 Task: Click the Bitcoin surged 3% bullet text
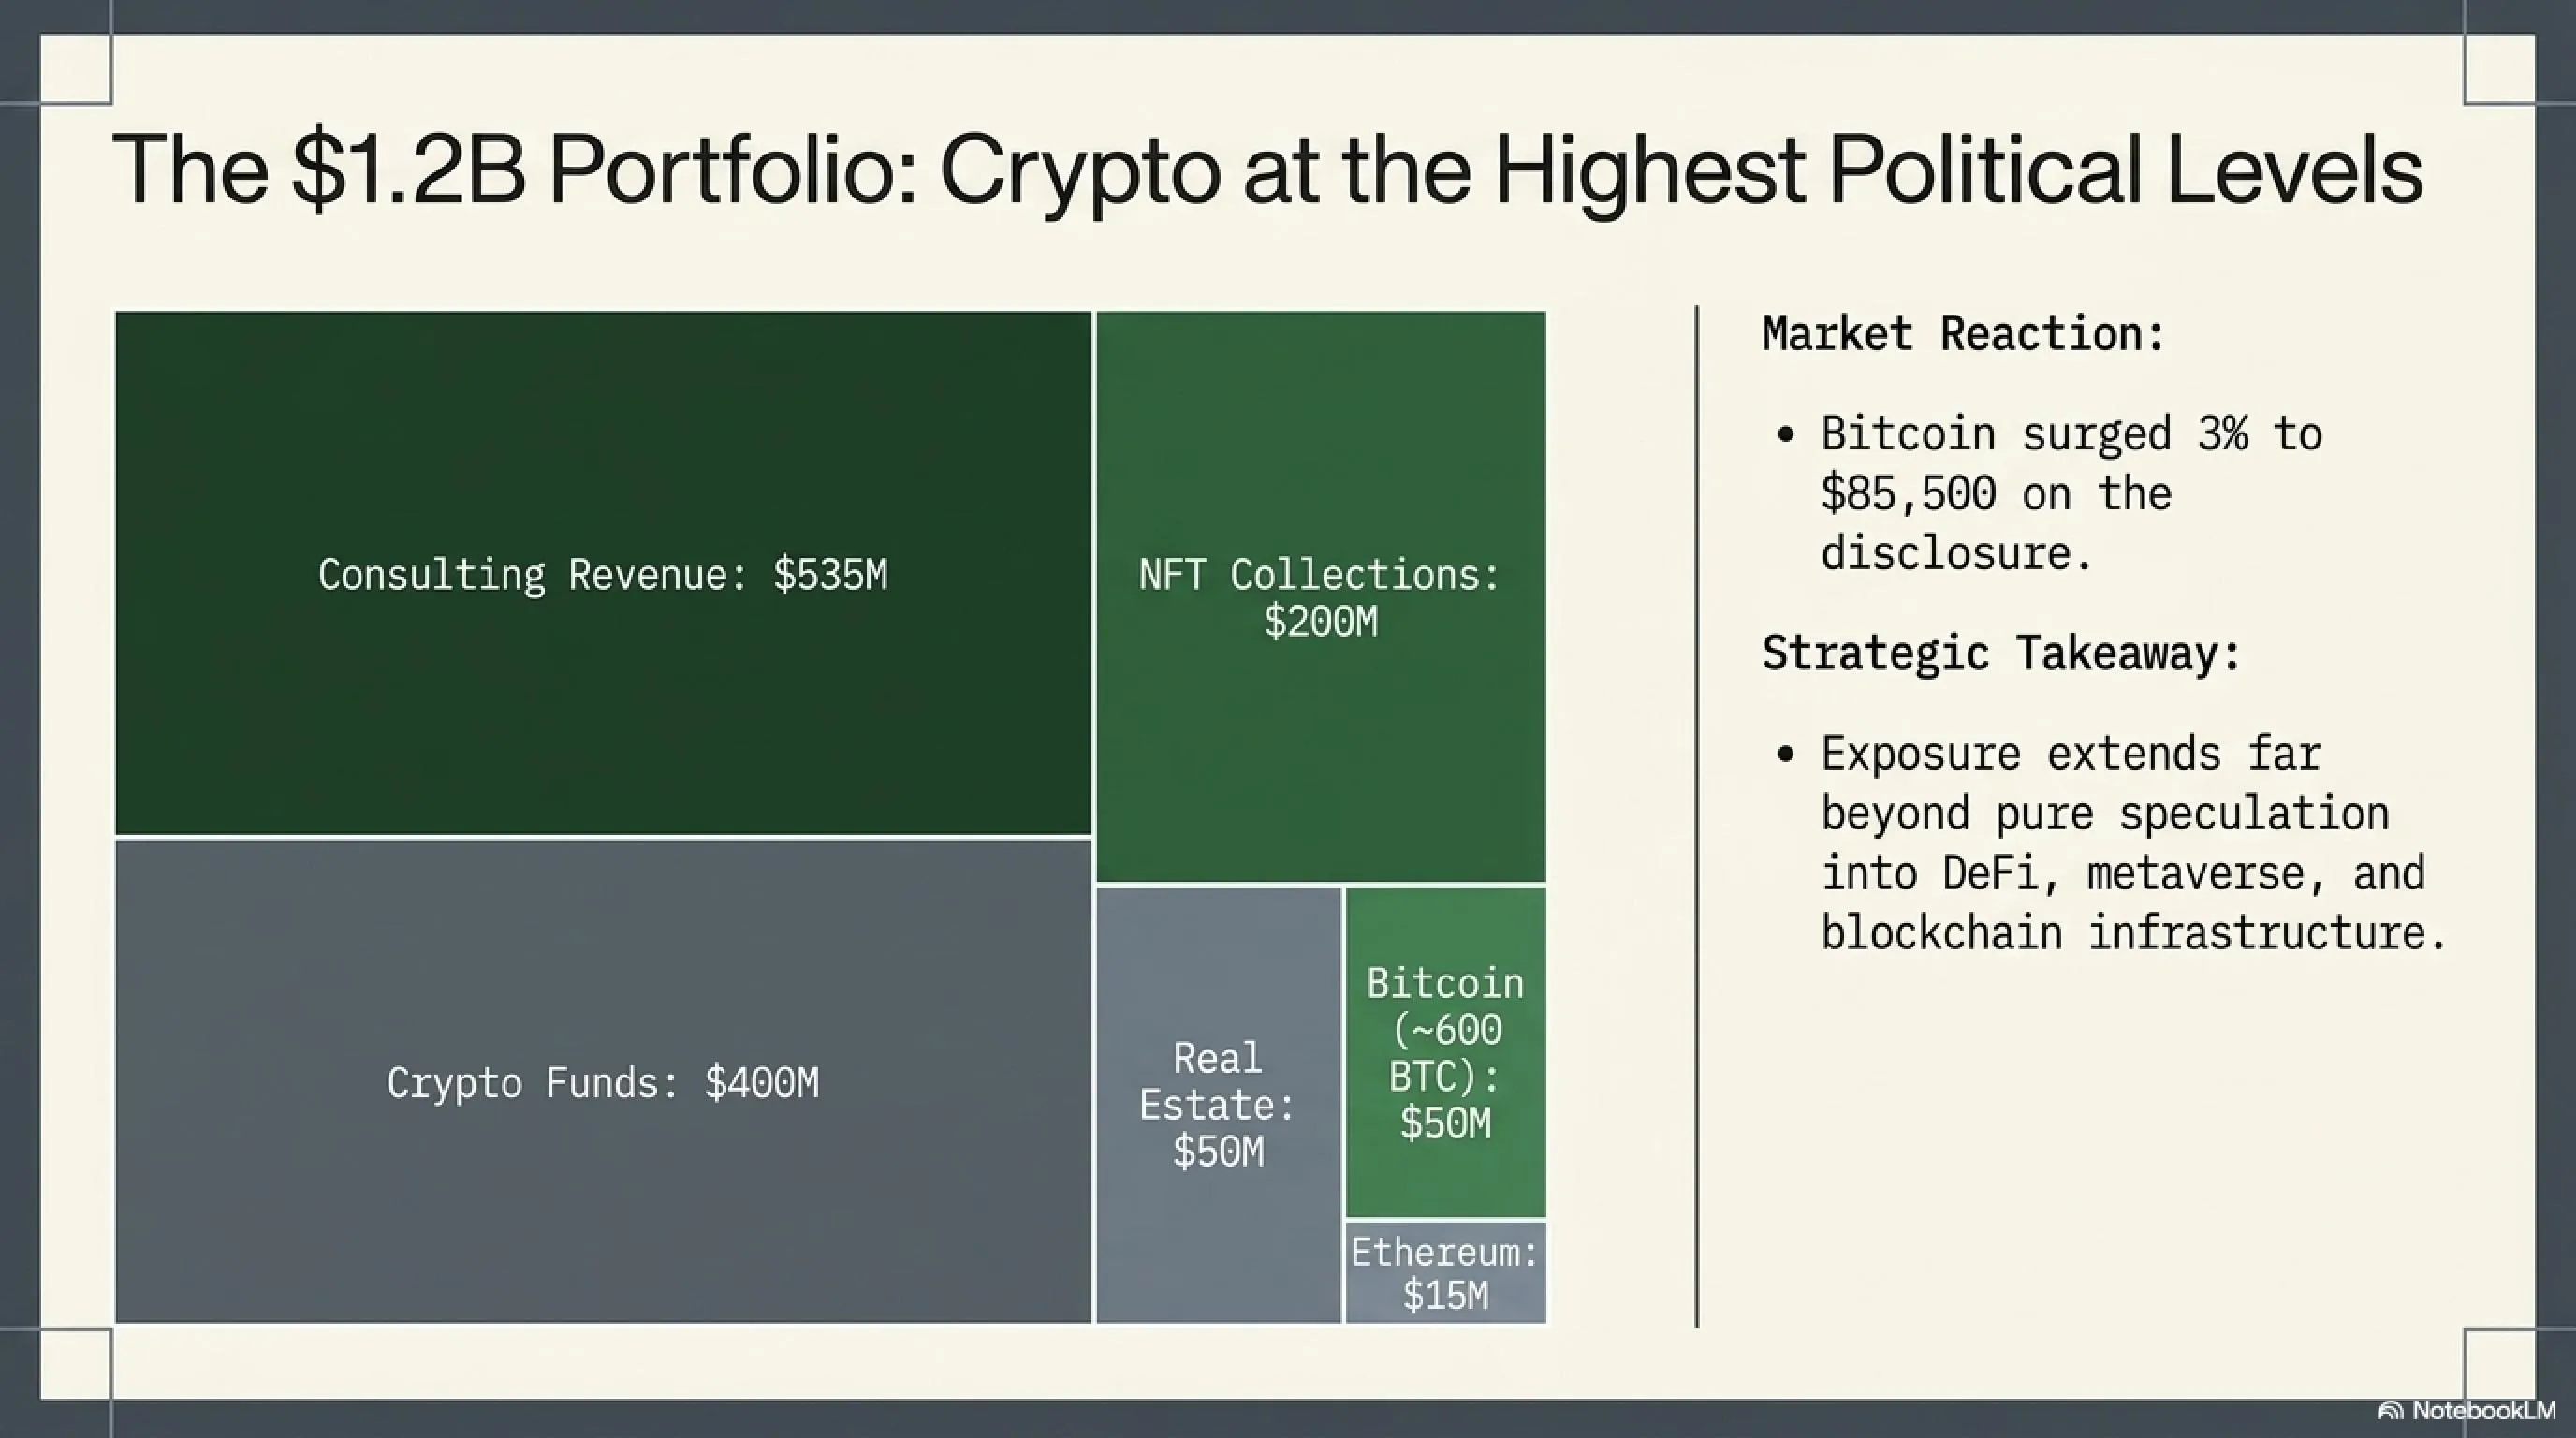(x=2071, y=494)
